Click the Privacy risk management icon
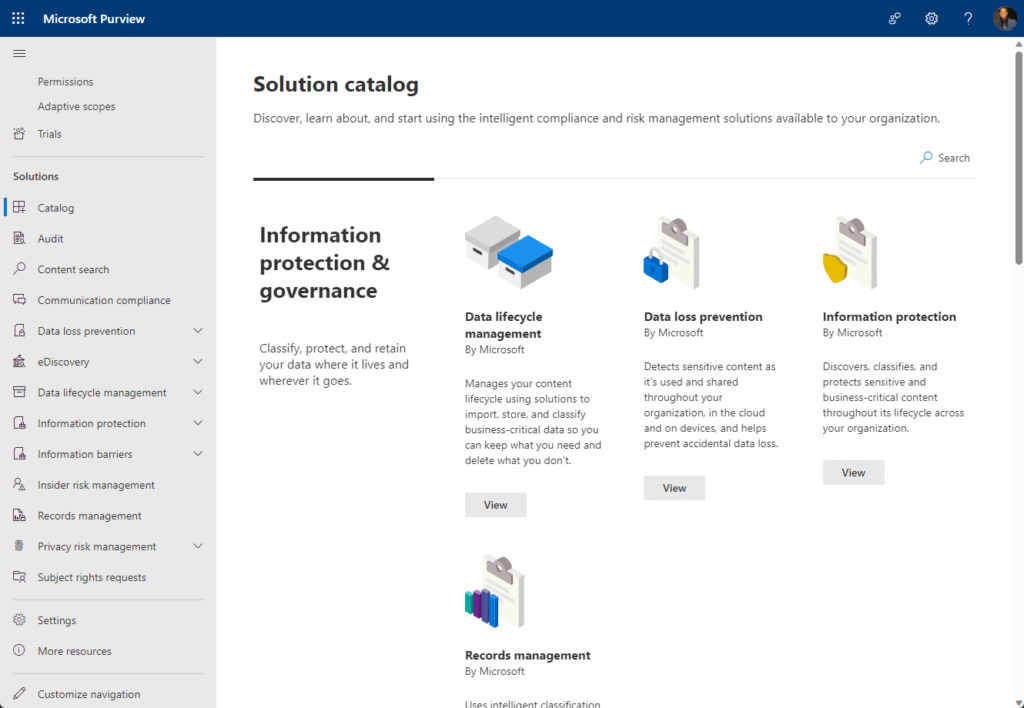Viewport: 1024px width, 708px height. (19, 546)
